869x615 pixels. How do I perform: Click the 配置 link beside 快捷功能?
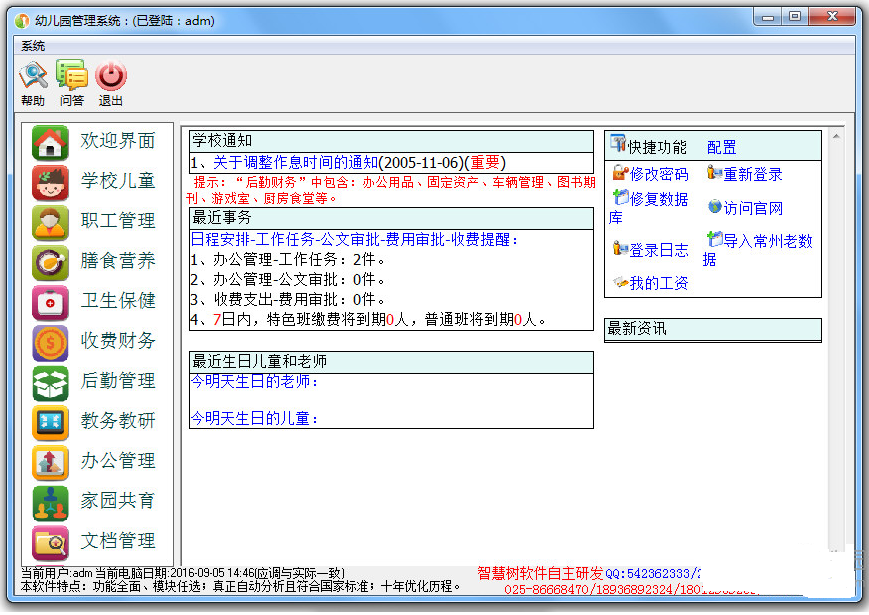click(722, 147)
